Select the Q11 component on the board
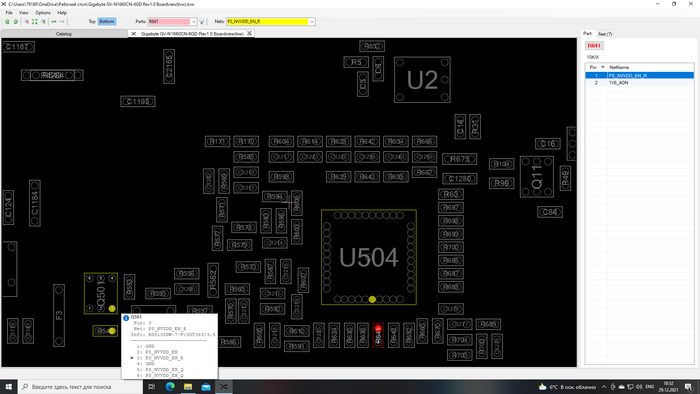The height and width of the screenshot is (394, 700). 537,177
